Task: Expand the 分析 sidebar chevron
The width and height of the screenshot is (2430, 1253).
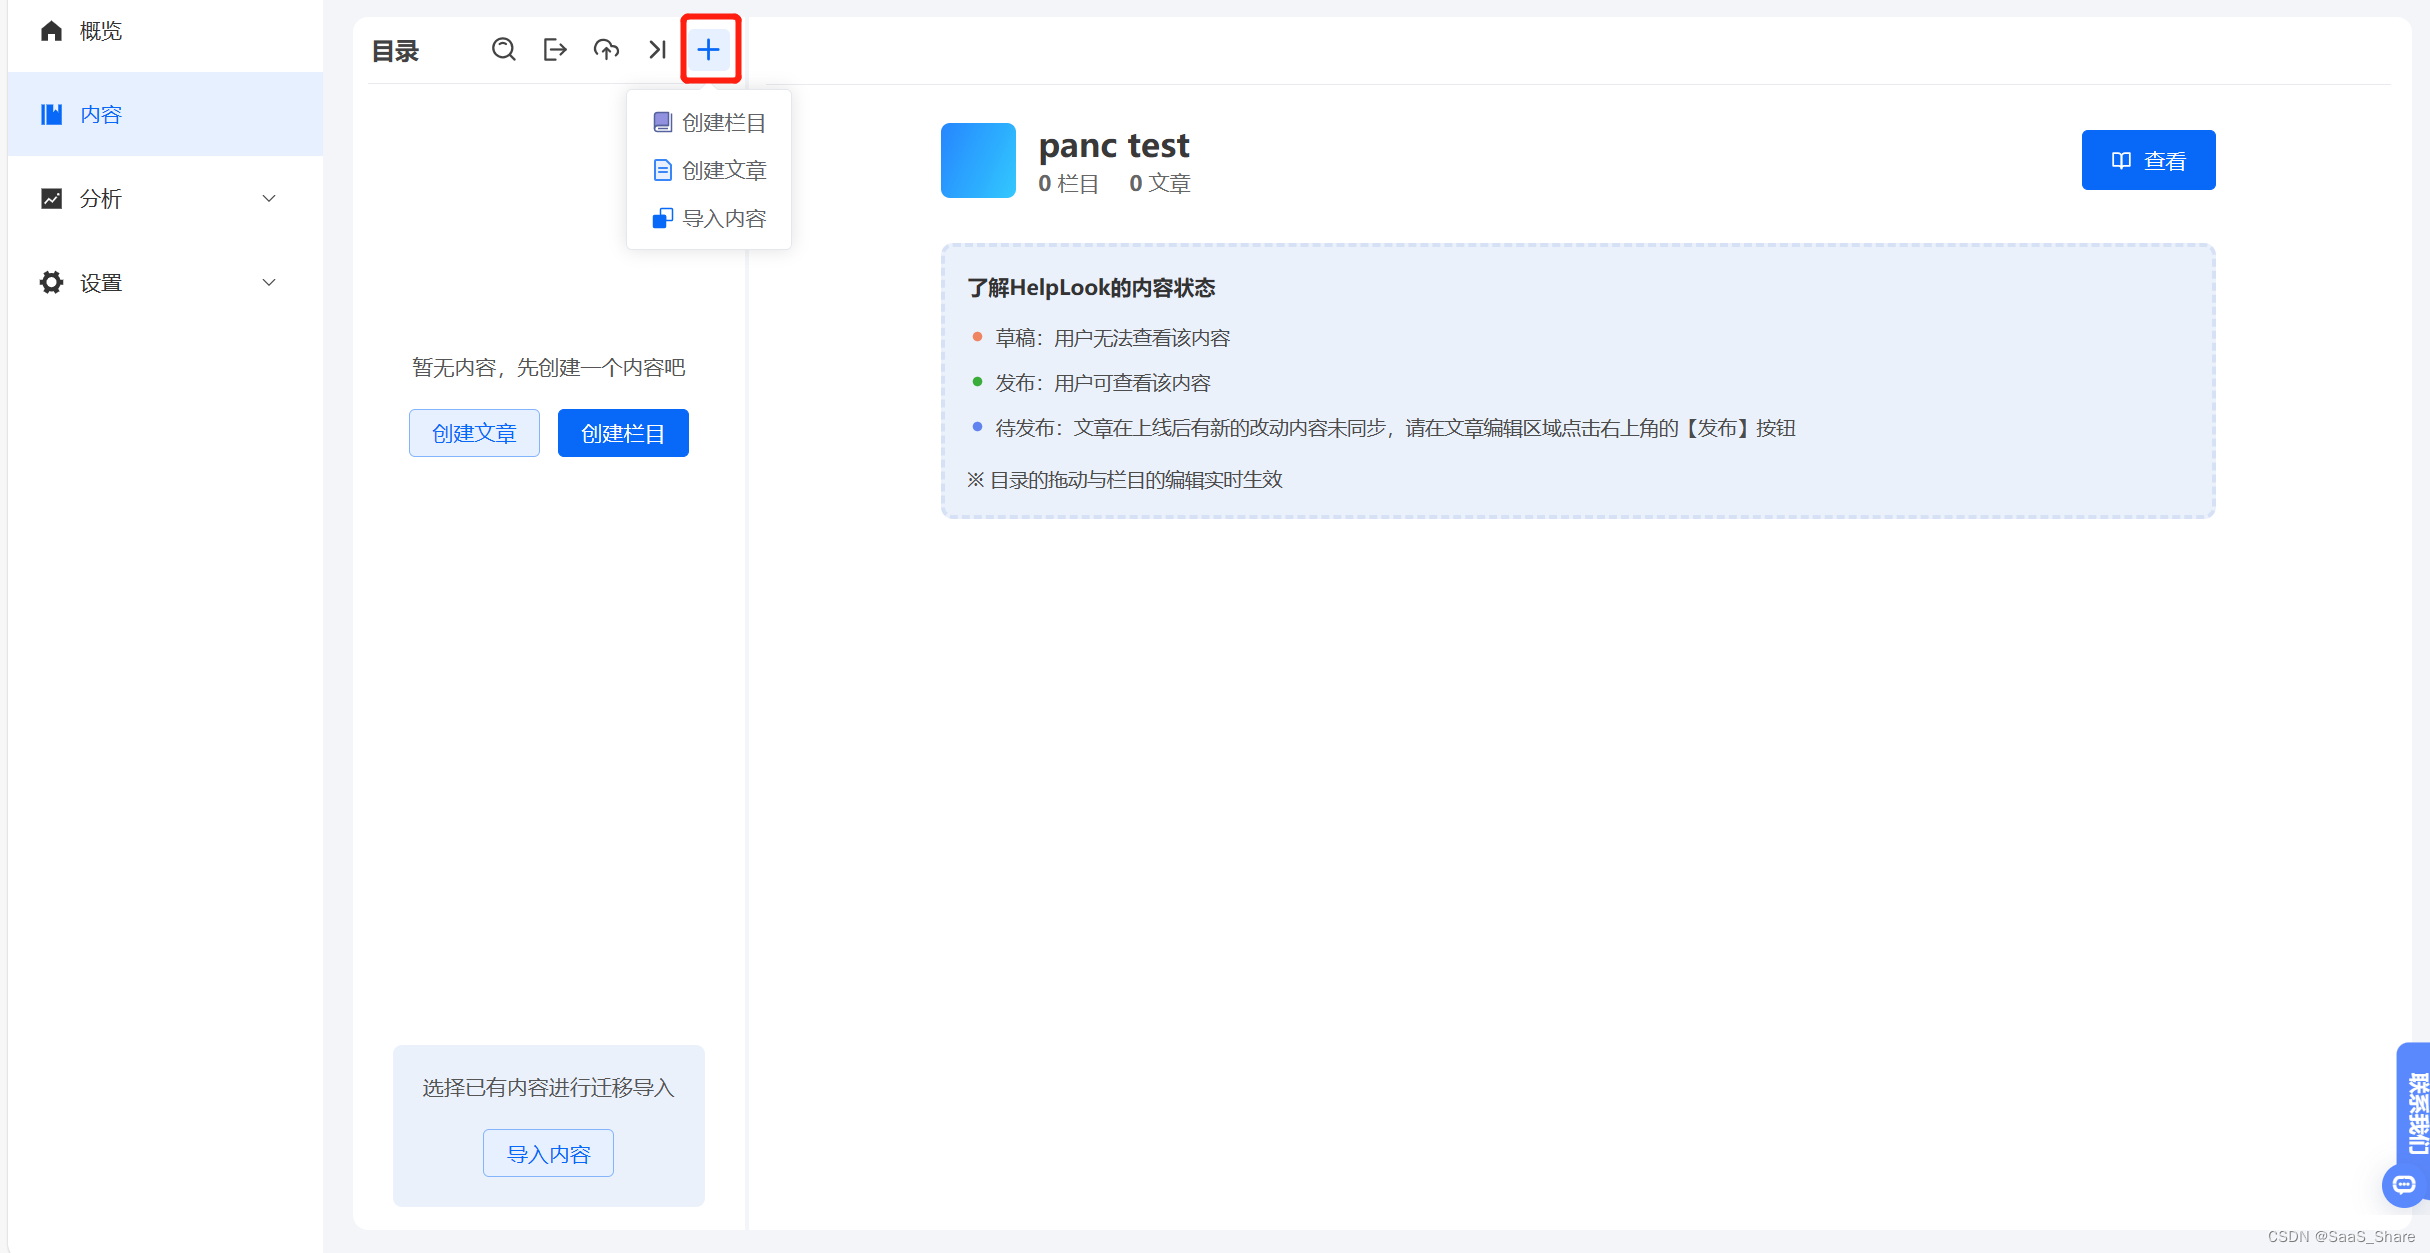Action: tap(269, 199)
